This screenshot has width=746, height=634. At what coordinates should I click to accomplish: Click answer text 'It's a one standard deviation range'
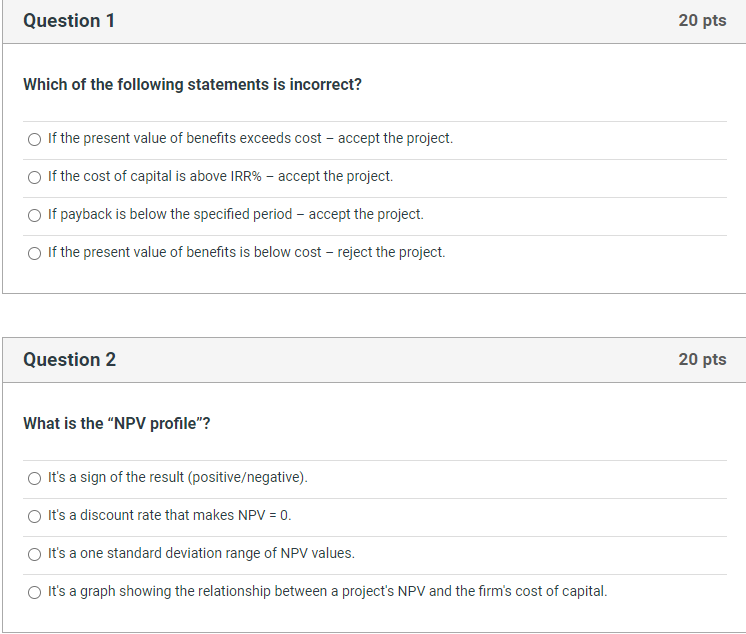201,553
